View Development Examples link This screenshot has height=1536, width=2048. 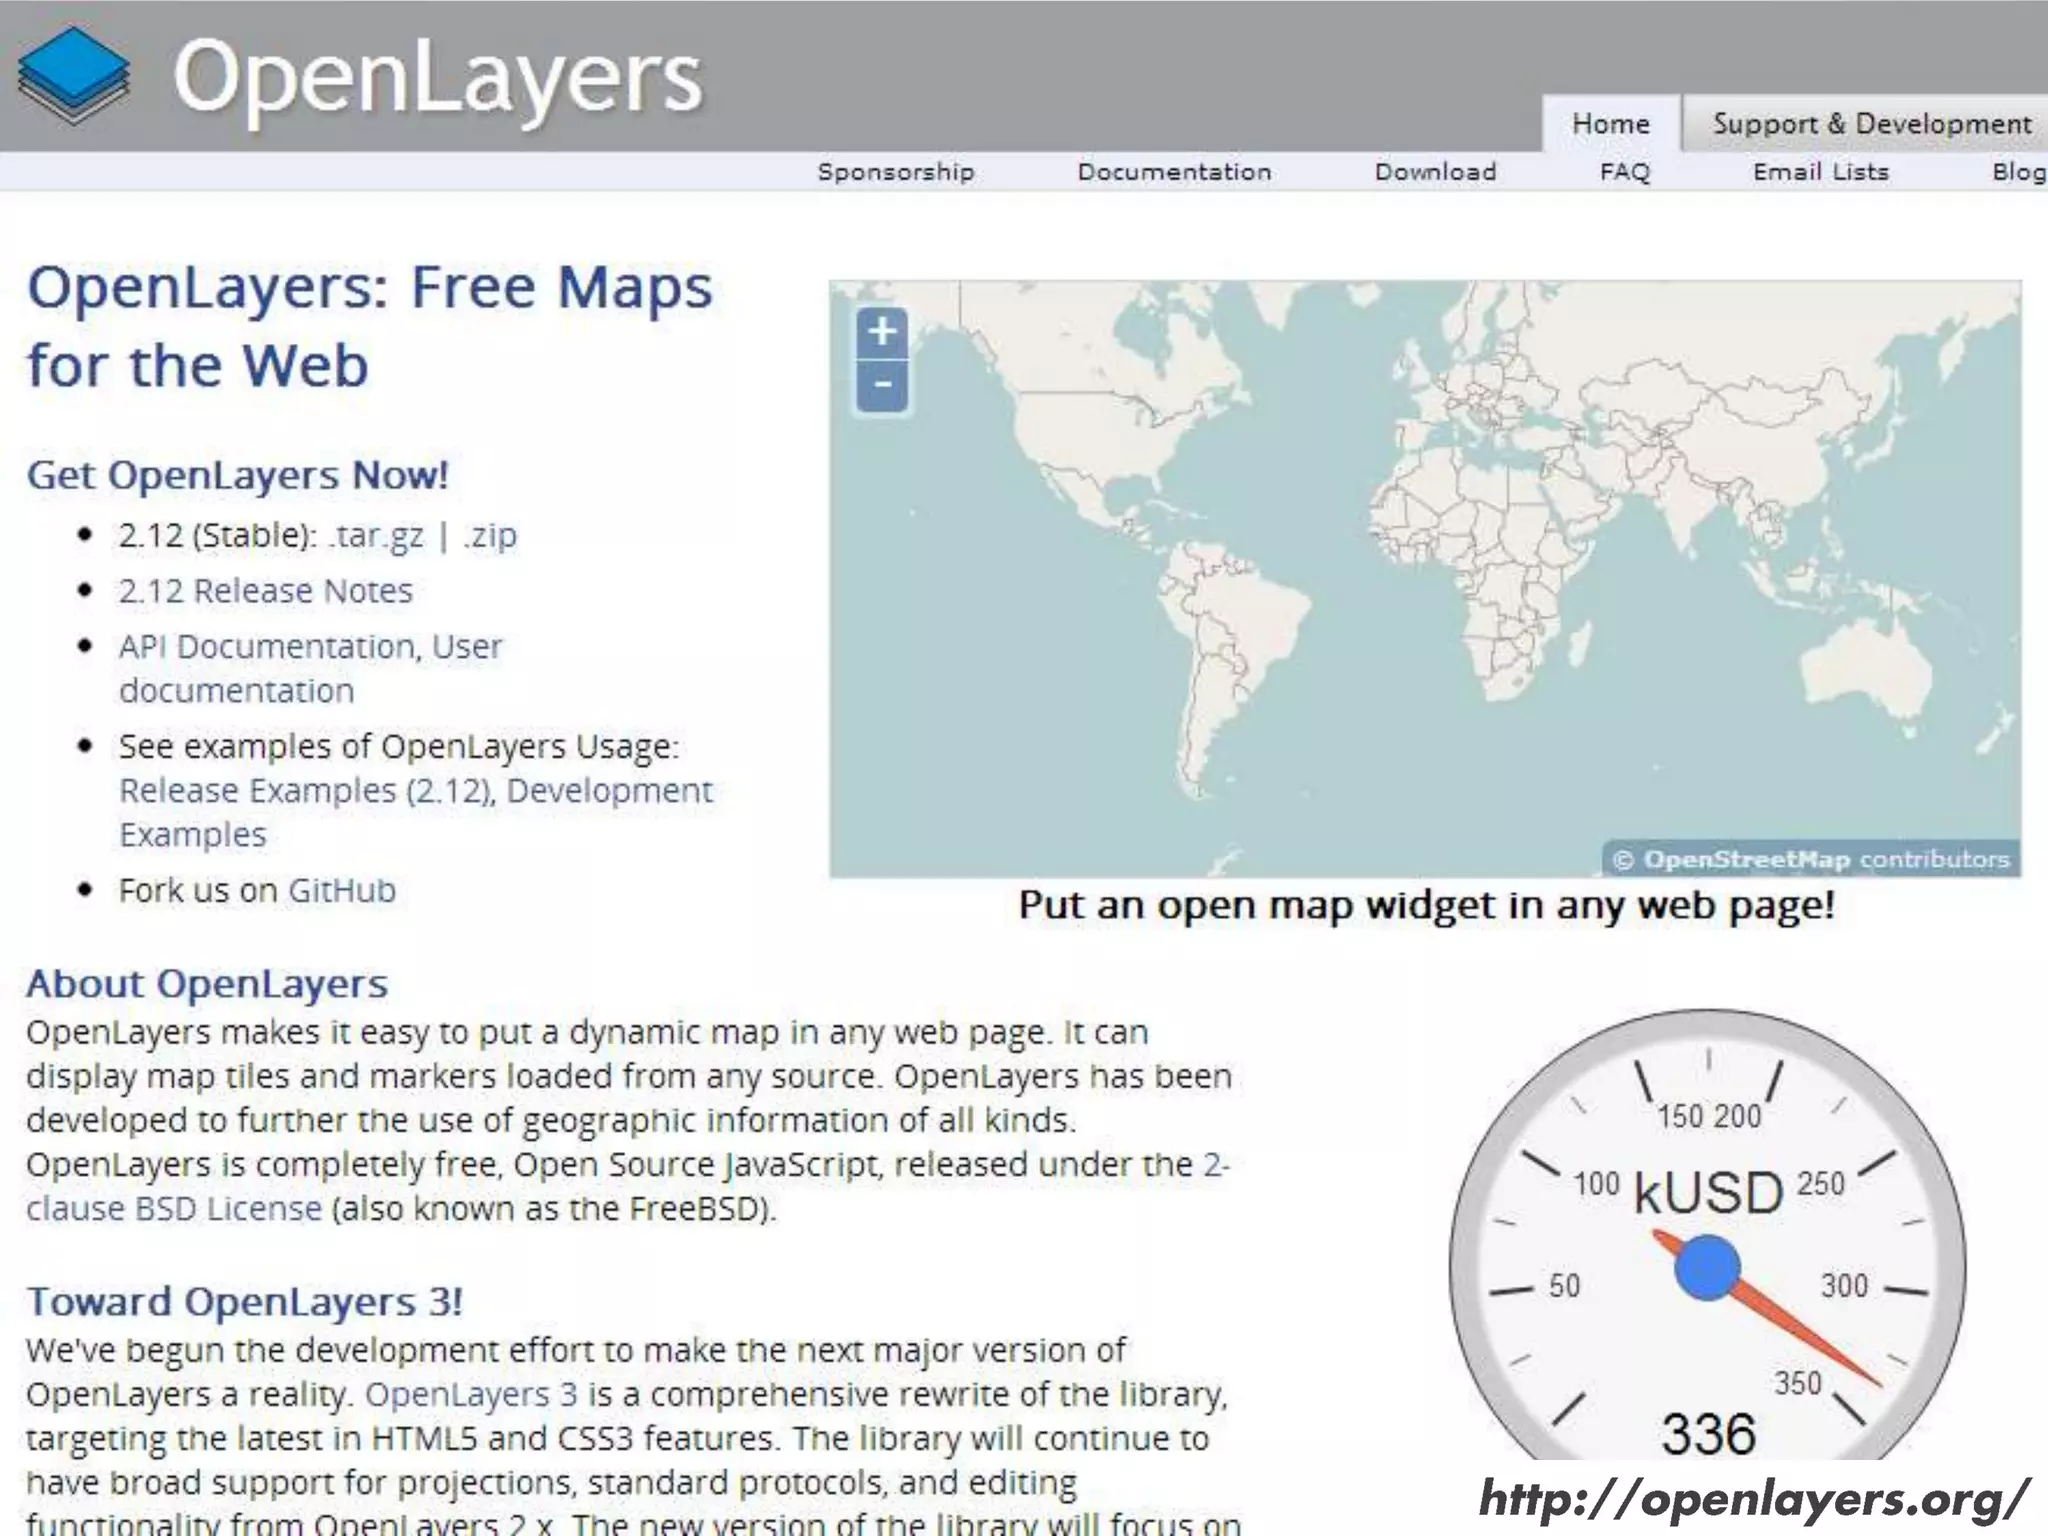(416, 812)
